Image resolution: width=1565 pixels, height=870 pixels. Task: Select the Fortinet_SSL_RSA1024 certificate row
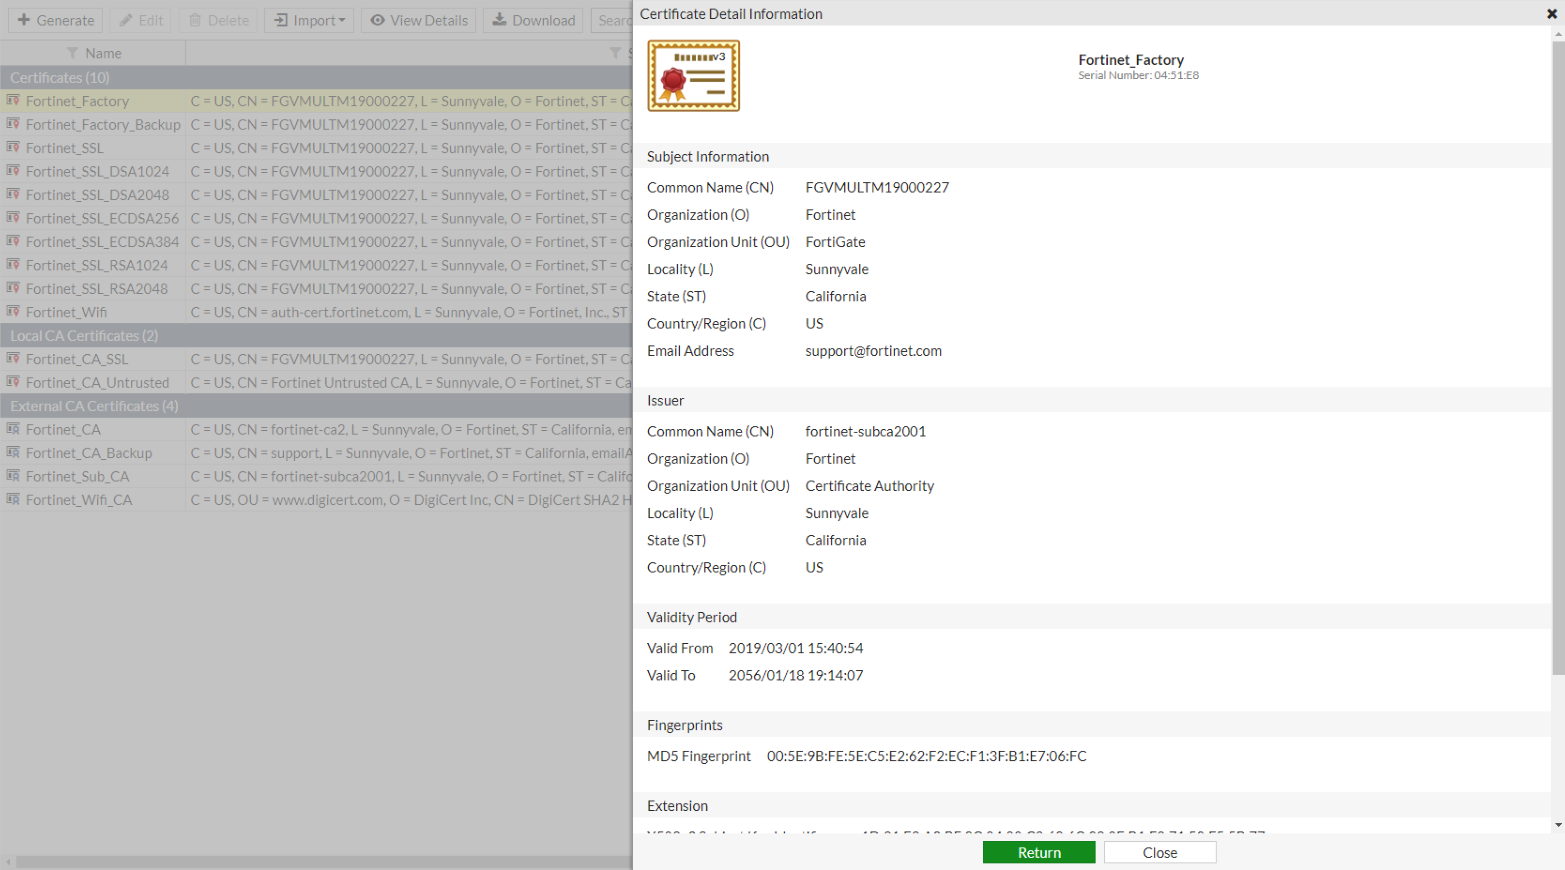coord(316,265)
